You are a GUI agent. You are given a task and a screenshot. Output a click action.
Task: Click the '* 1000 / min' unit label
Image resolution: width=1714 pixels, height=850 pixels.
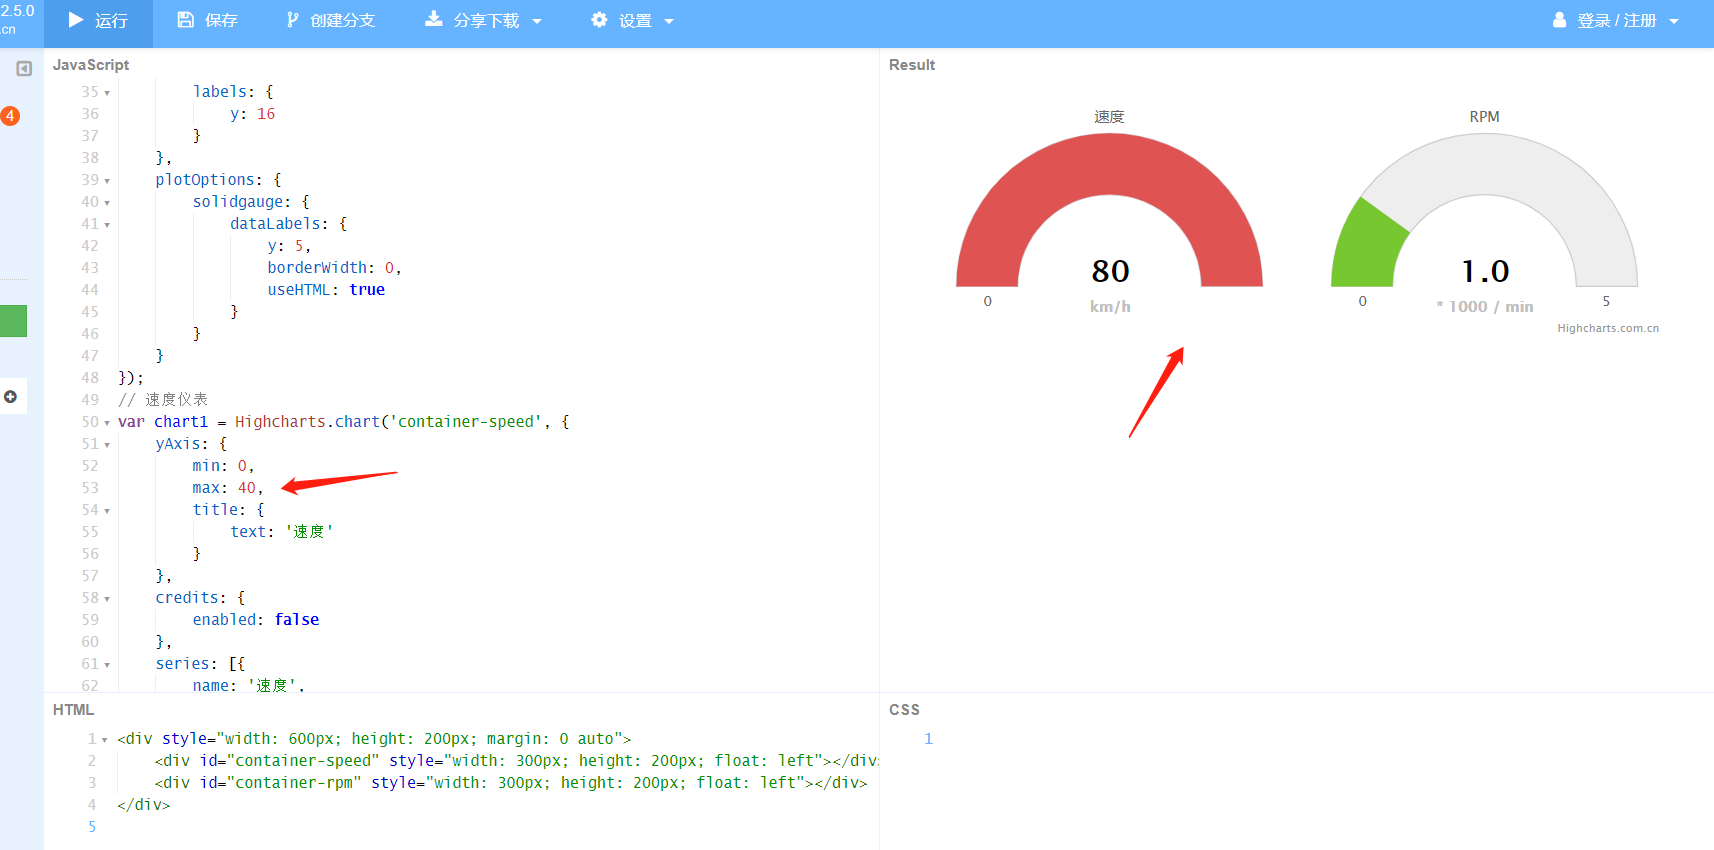tap(1485, 307)
